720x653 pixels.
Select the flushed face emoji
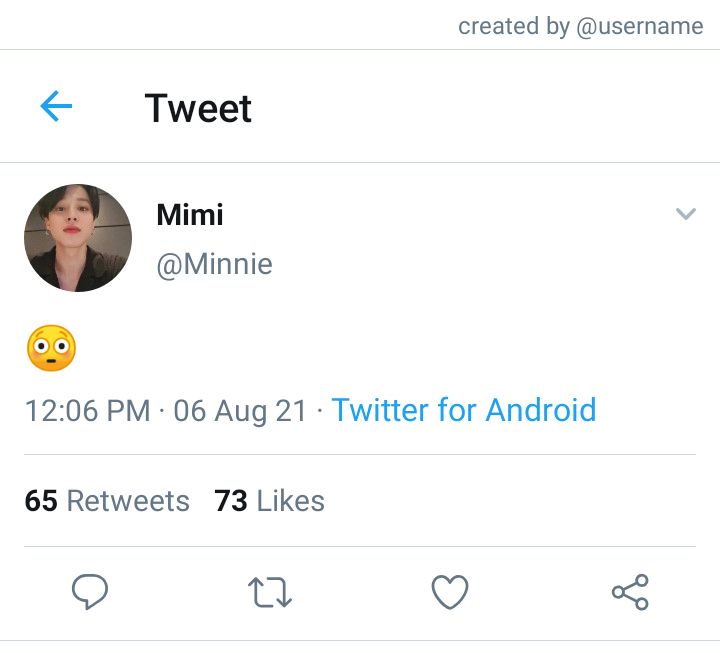point(51,348)
